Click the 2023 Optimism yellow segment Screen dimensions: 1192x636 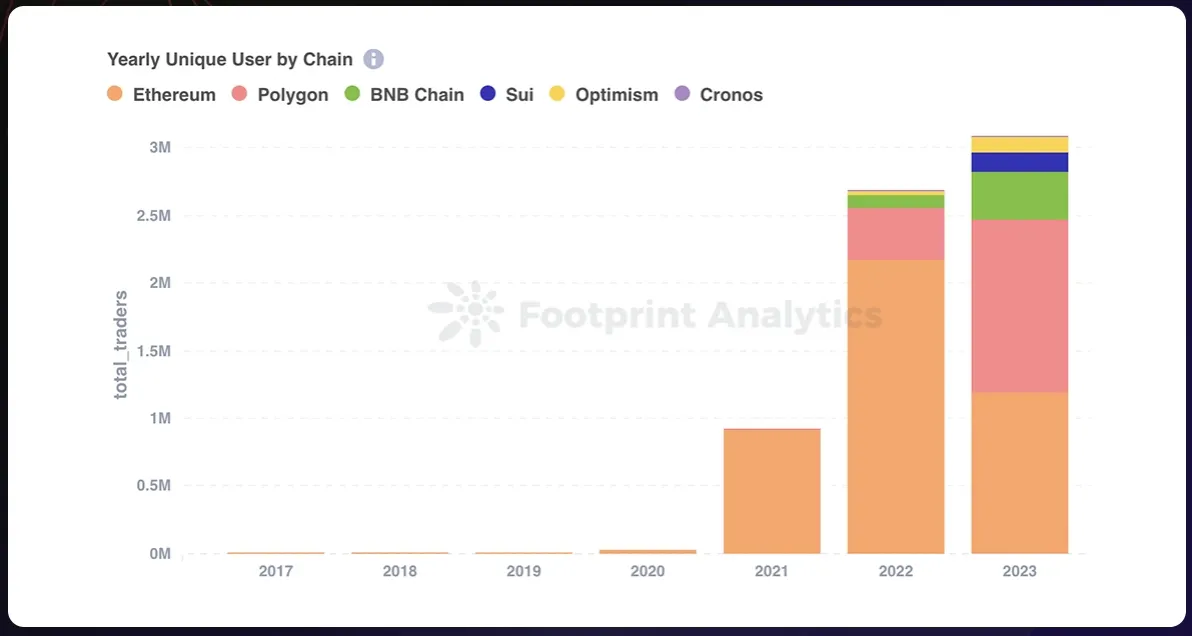(x=1019, y=145)
